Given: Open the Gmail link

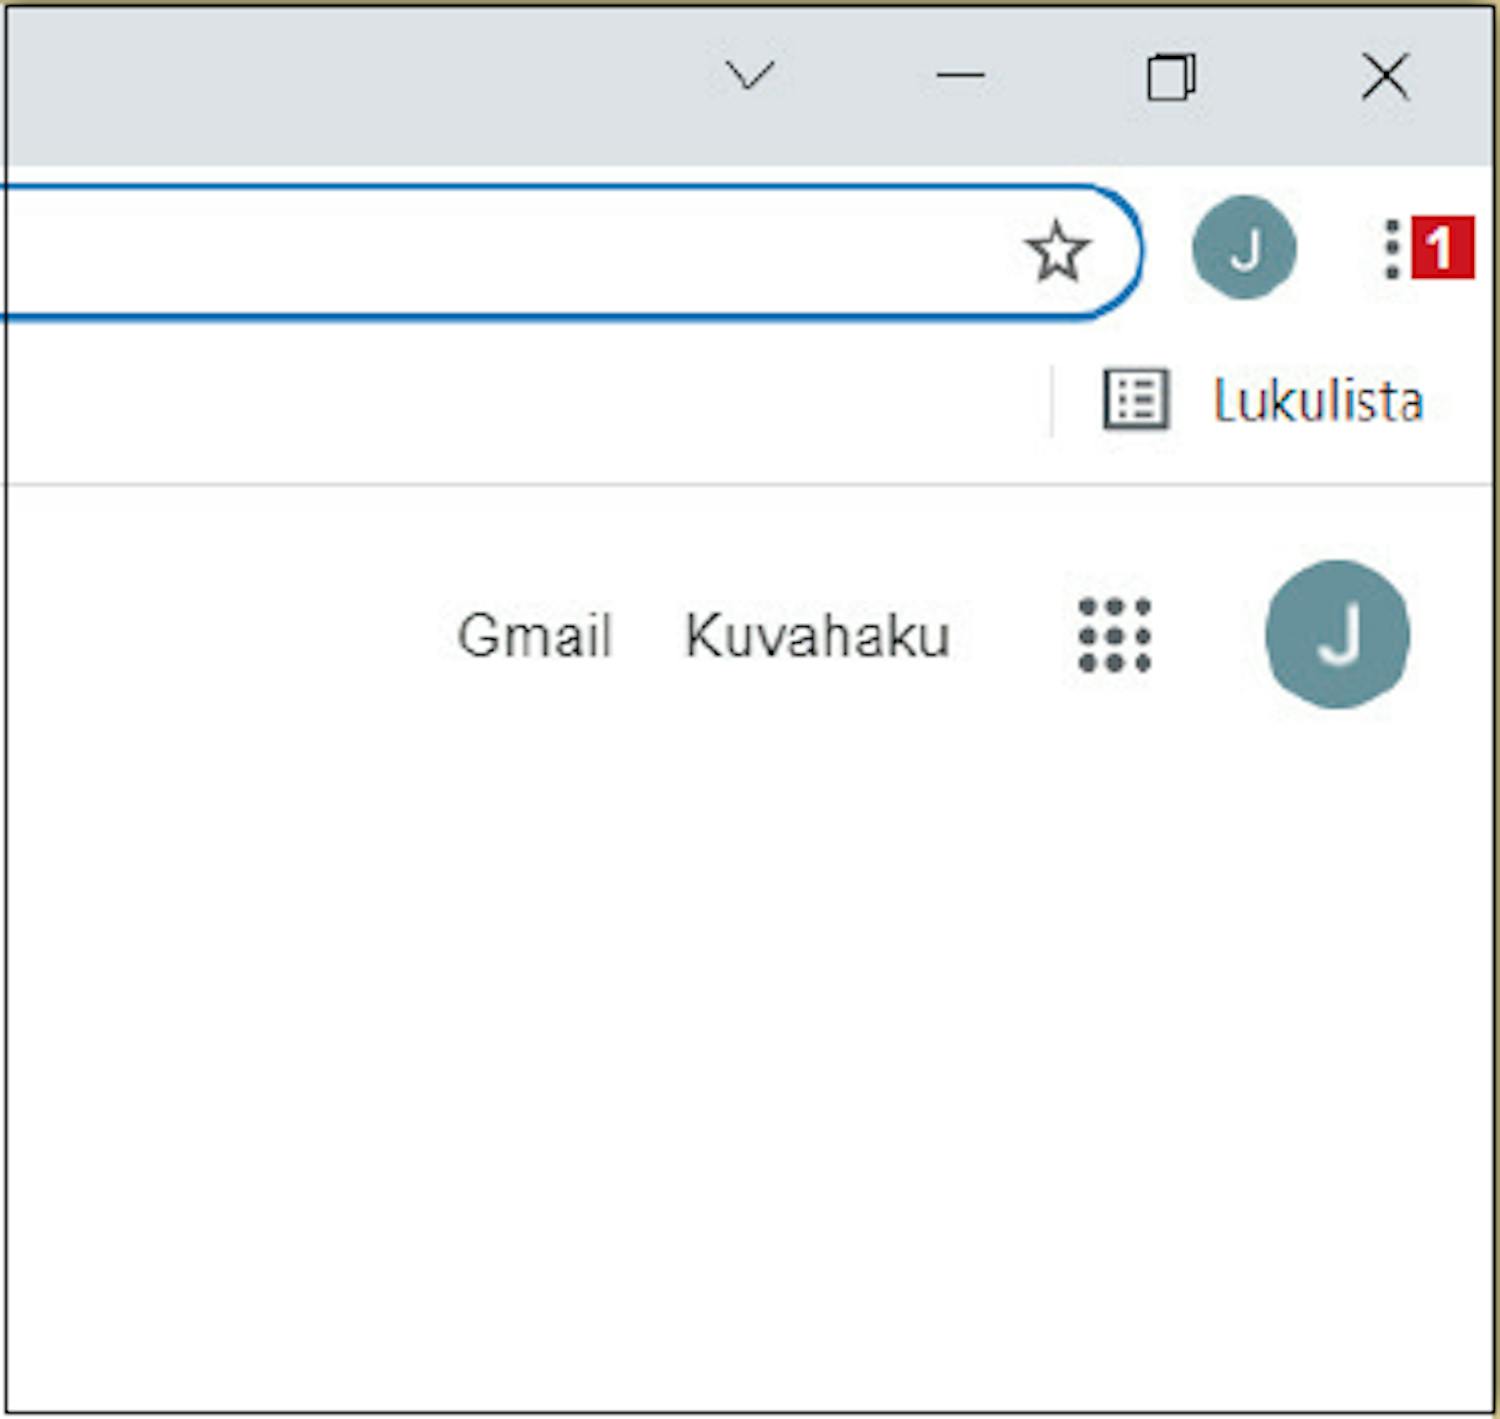Looking at the screenshot, I should point(535,635).
